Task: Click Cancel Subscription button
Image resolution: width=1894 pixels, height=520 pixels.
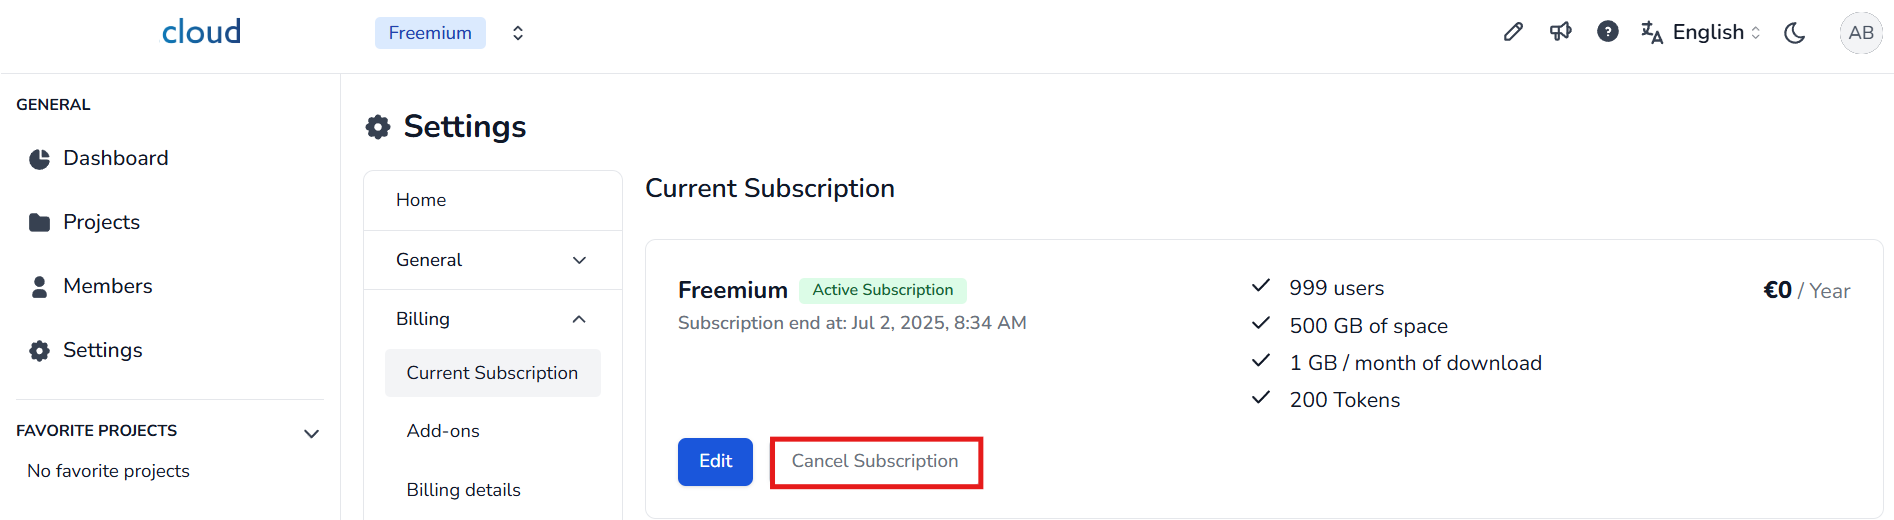Action: (875, 461)
